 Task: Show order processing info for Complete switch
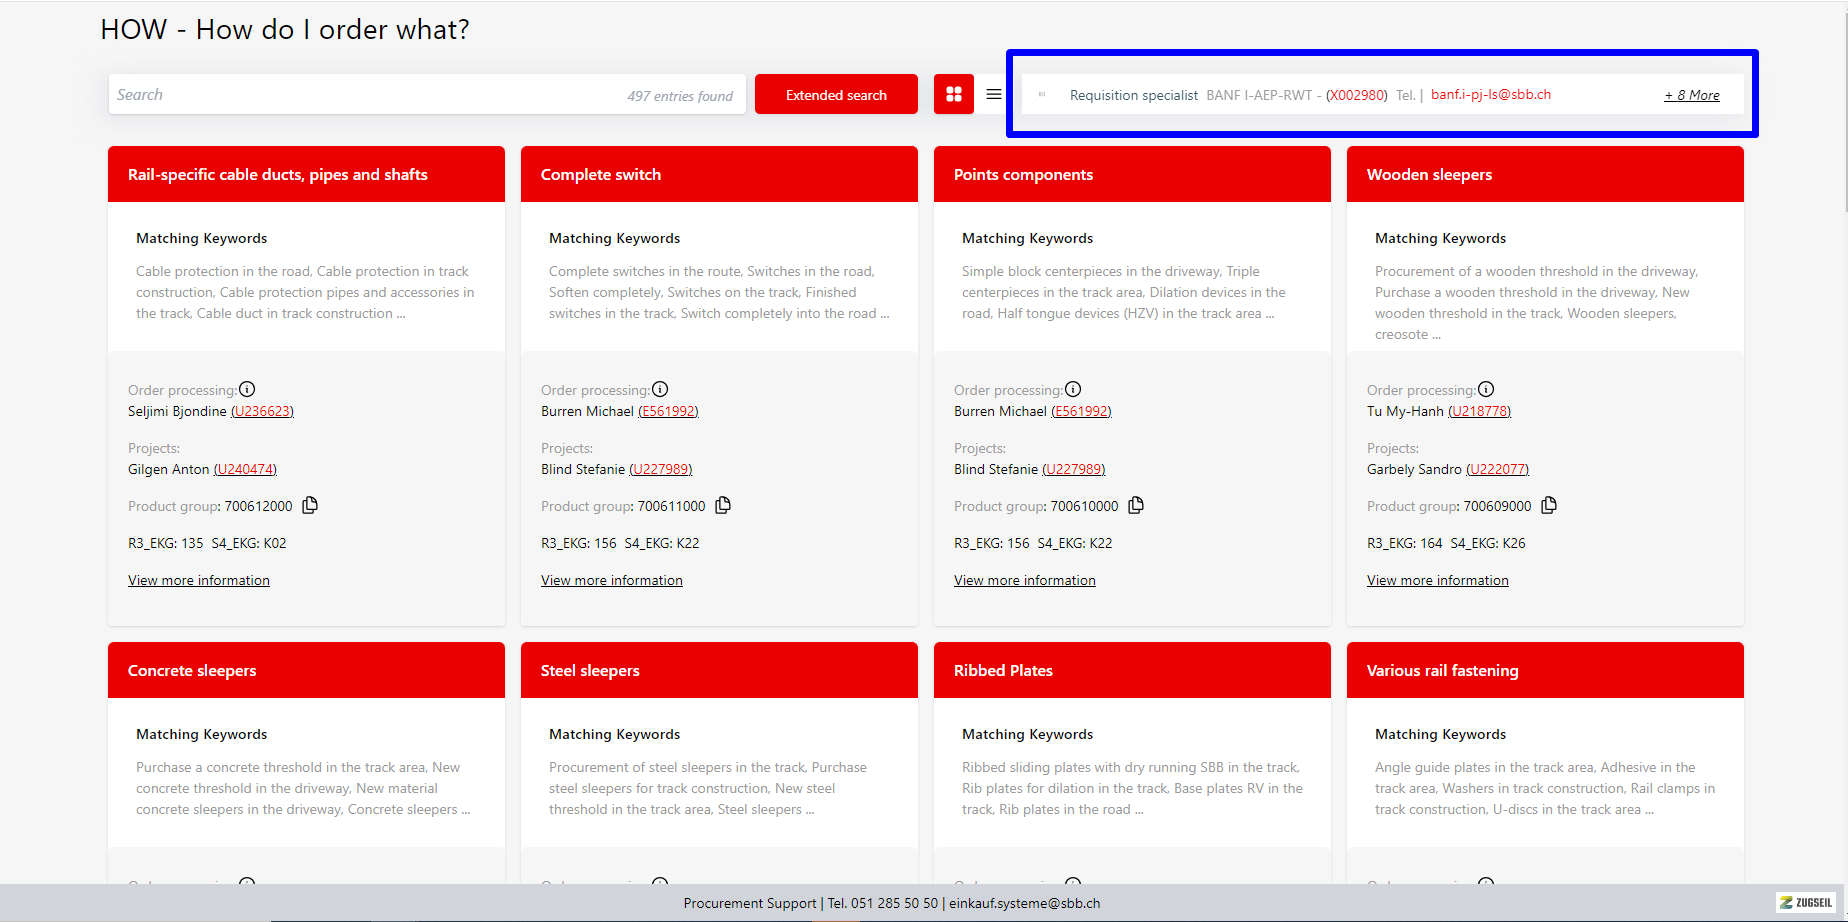(x=660, y=389)
